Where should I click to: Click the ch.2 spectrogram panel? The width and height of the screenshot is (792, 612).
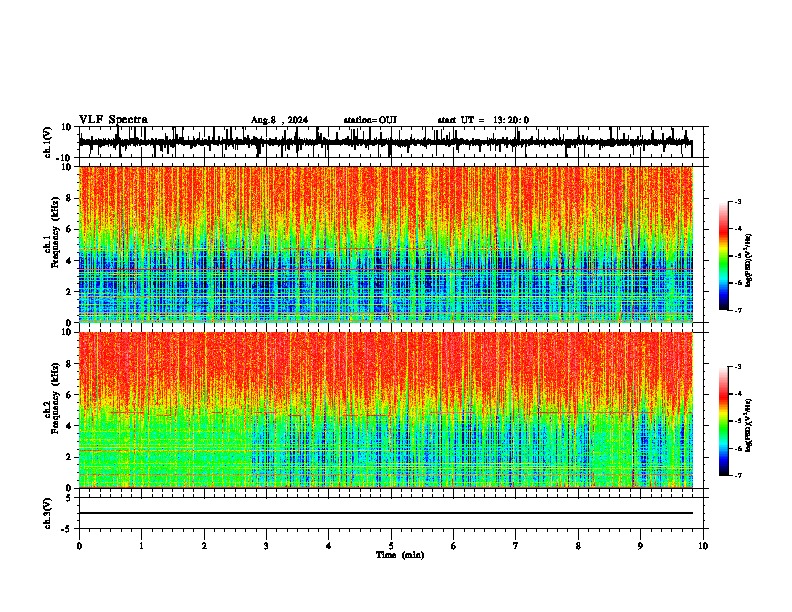tap(386, 410)
